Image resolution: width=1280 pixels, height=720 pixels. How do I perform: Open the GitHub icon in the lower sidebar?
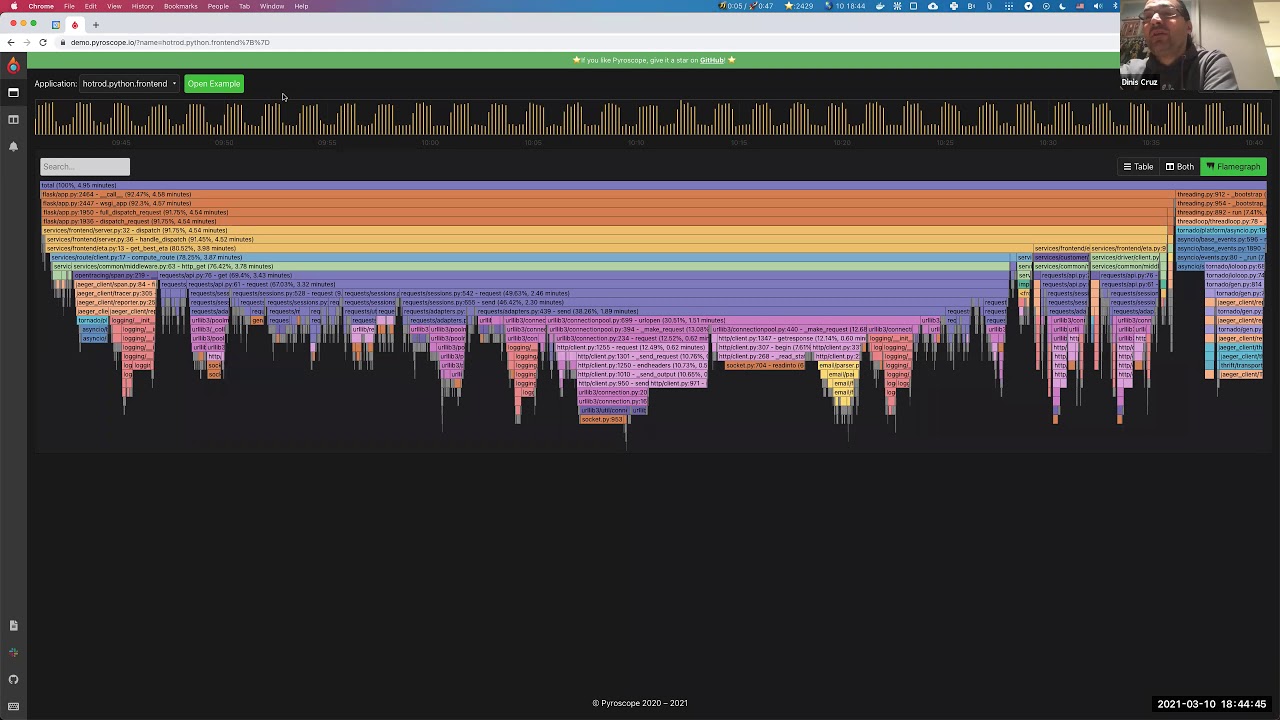(x=13, y=679)
